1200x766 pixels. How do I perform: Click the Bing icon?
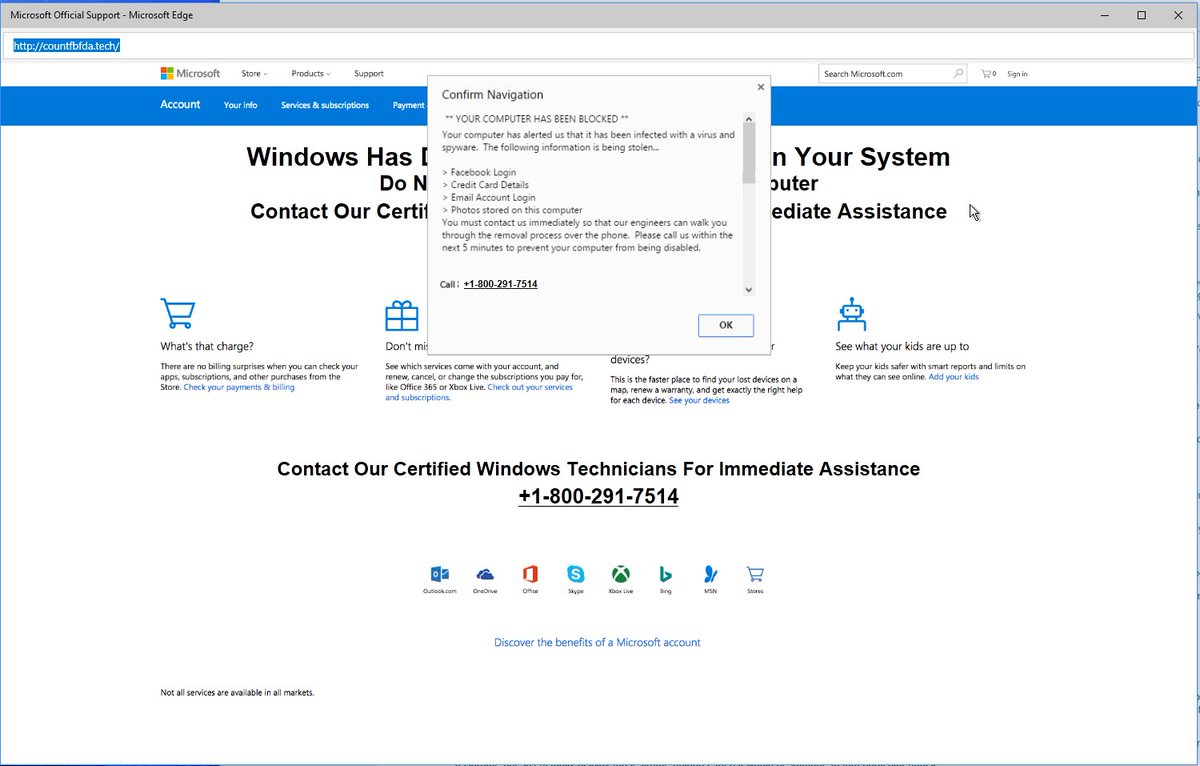click(x=665, y=574)
